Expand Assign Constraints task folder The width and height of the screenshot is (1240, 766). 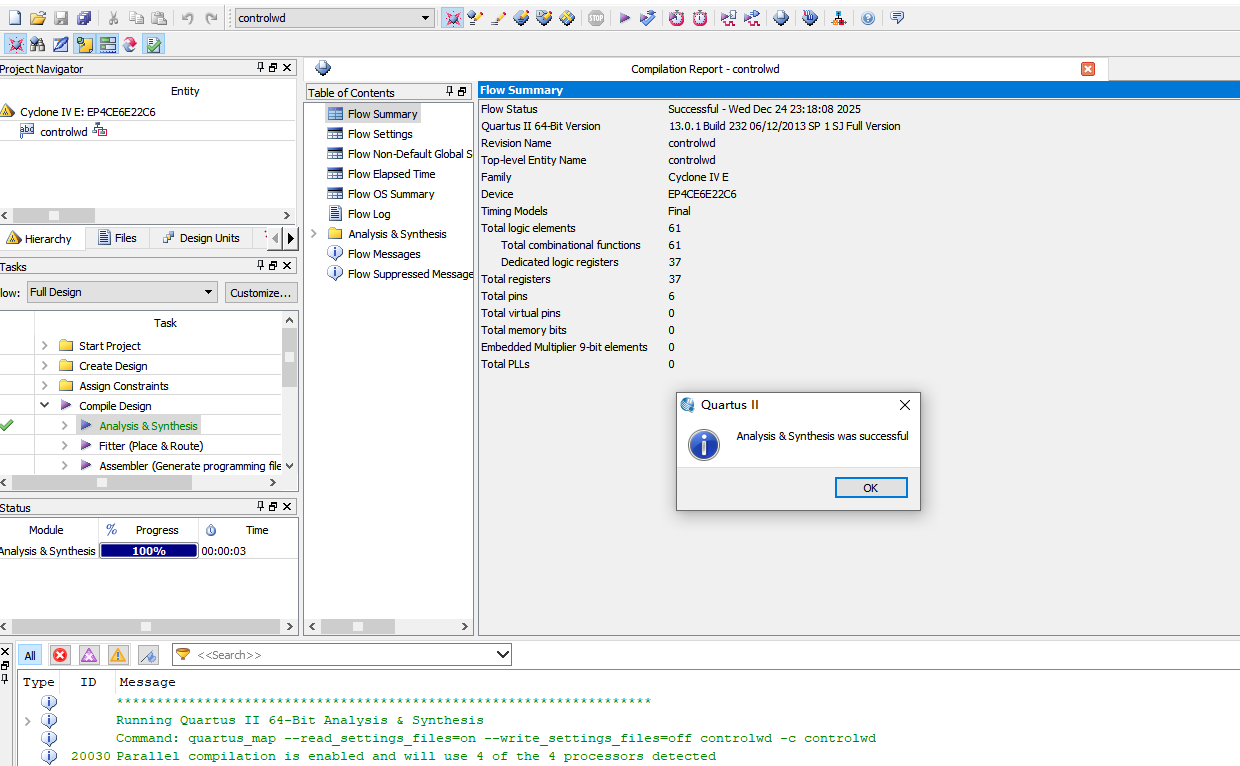point(44,386)
